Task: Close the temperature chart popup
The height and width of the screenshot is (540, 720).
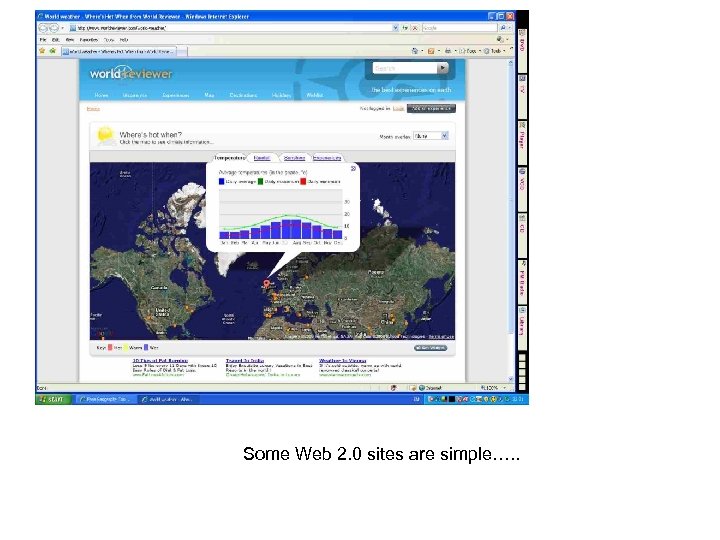Action: click(x=353, y=169)
